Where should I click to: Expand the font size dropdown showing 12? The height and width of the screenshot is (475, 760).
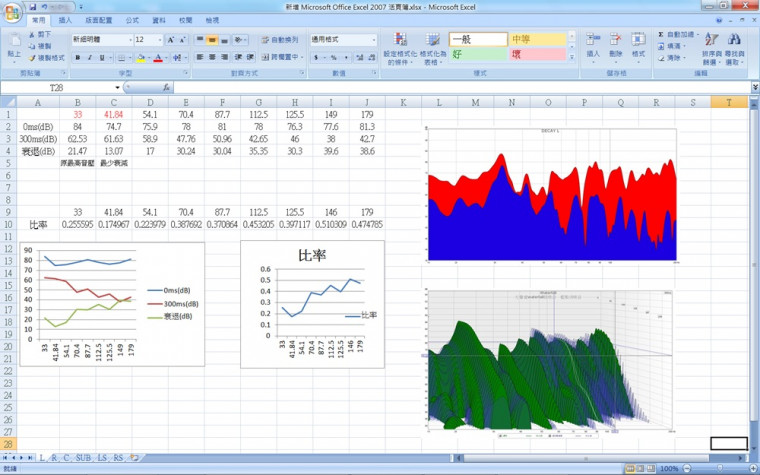click(159, 40)
